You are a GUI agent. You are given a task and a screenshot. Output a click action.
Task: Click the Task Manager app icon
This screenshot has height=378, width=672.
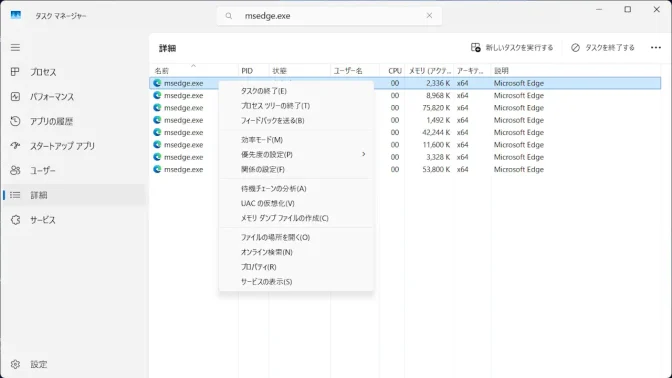tap(16, 15)
